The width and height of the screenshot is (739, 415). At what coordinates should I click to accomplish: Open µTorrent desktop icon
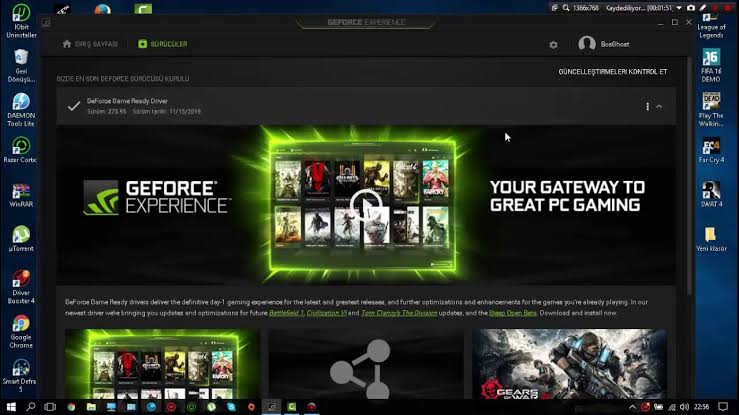point(21,239)
